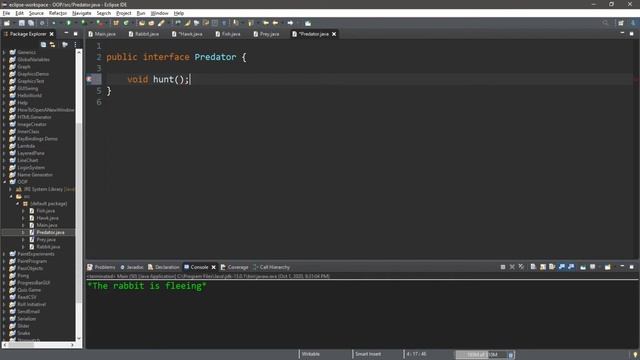Click Link with Editor in Package Explorer
This screenshot has height=360, width=640.
click(52, 44)
